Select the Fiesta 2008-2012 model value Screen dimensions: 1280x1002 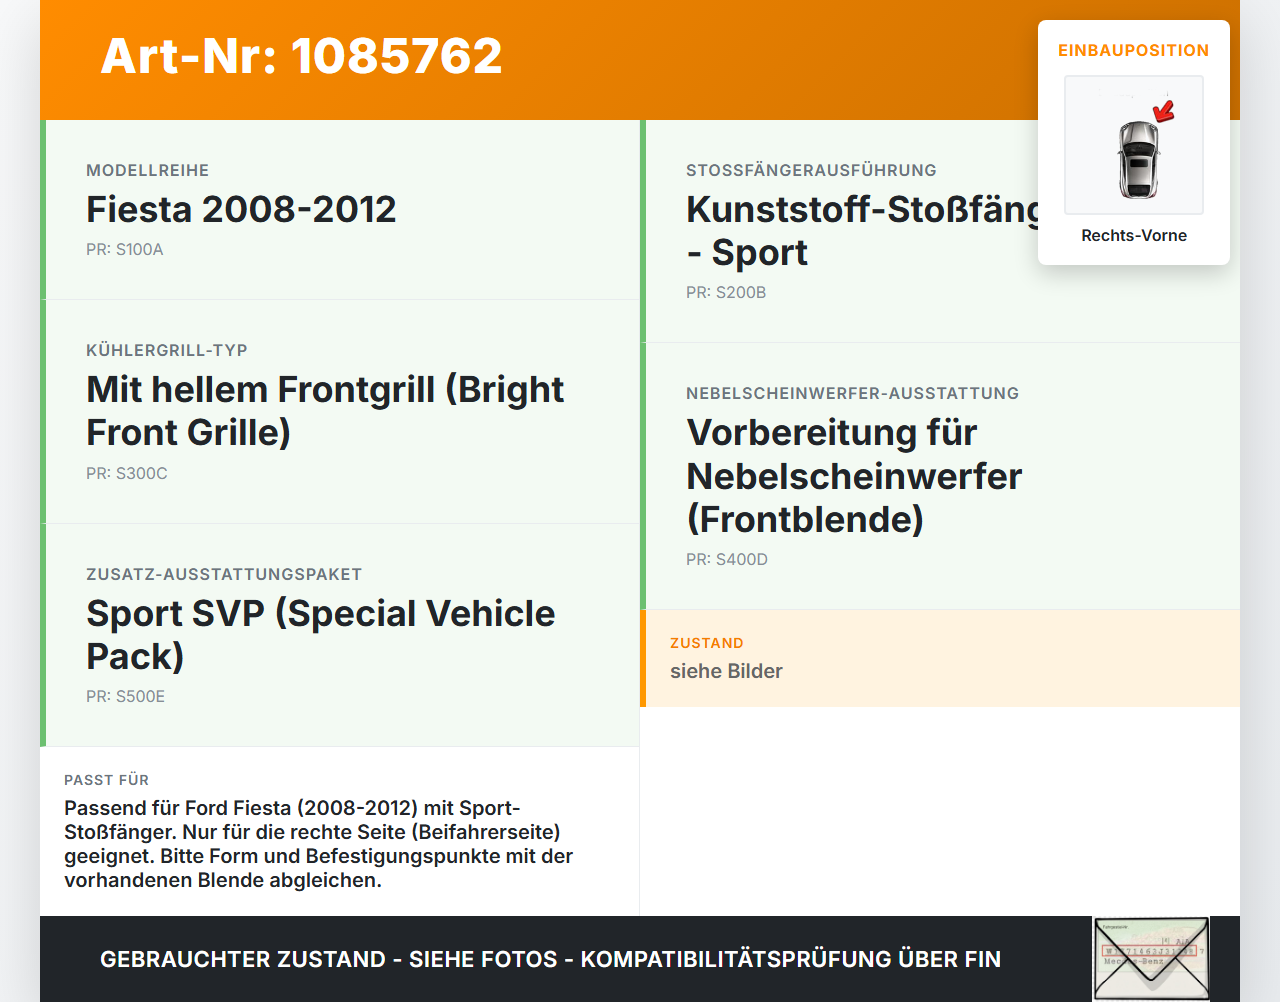(x=241, y=209)
